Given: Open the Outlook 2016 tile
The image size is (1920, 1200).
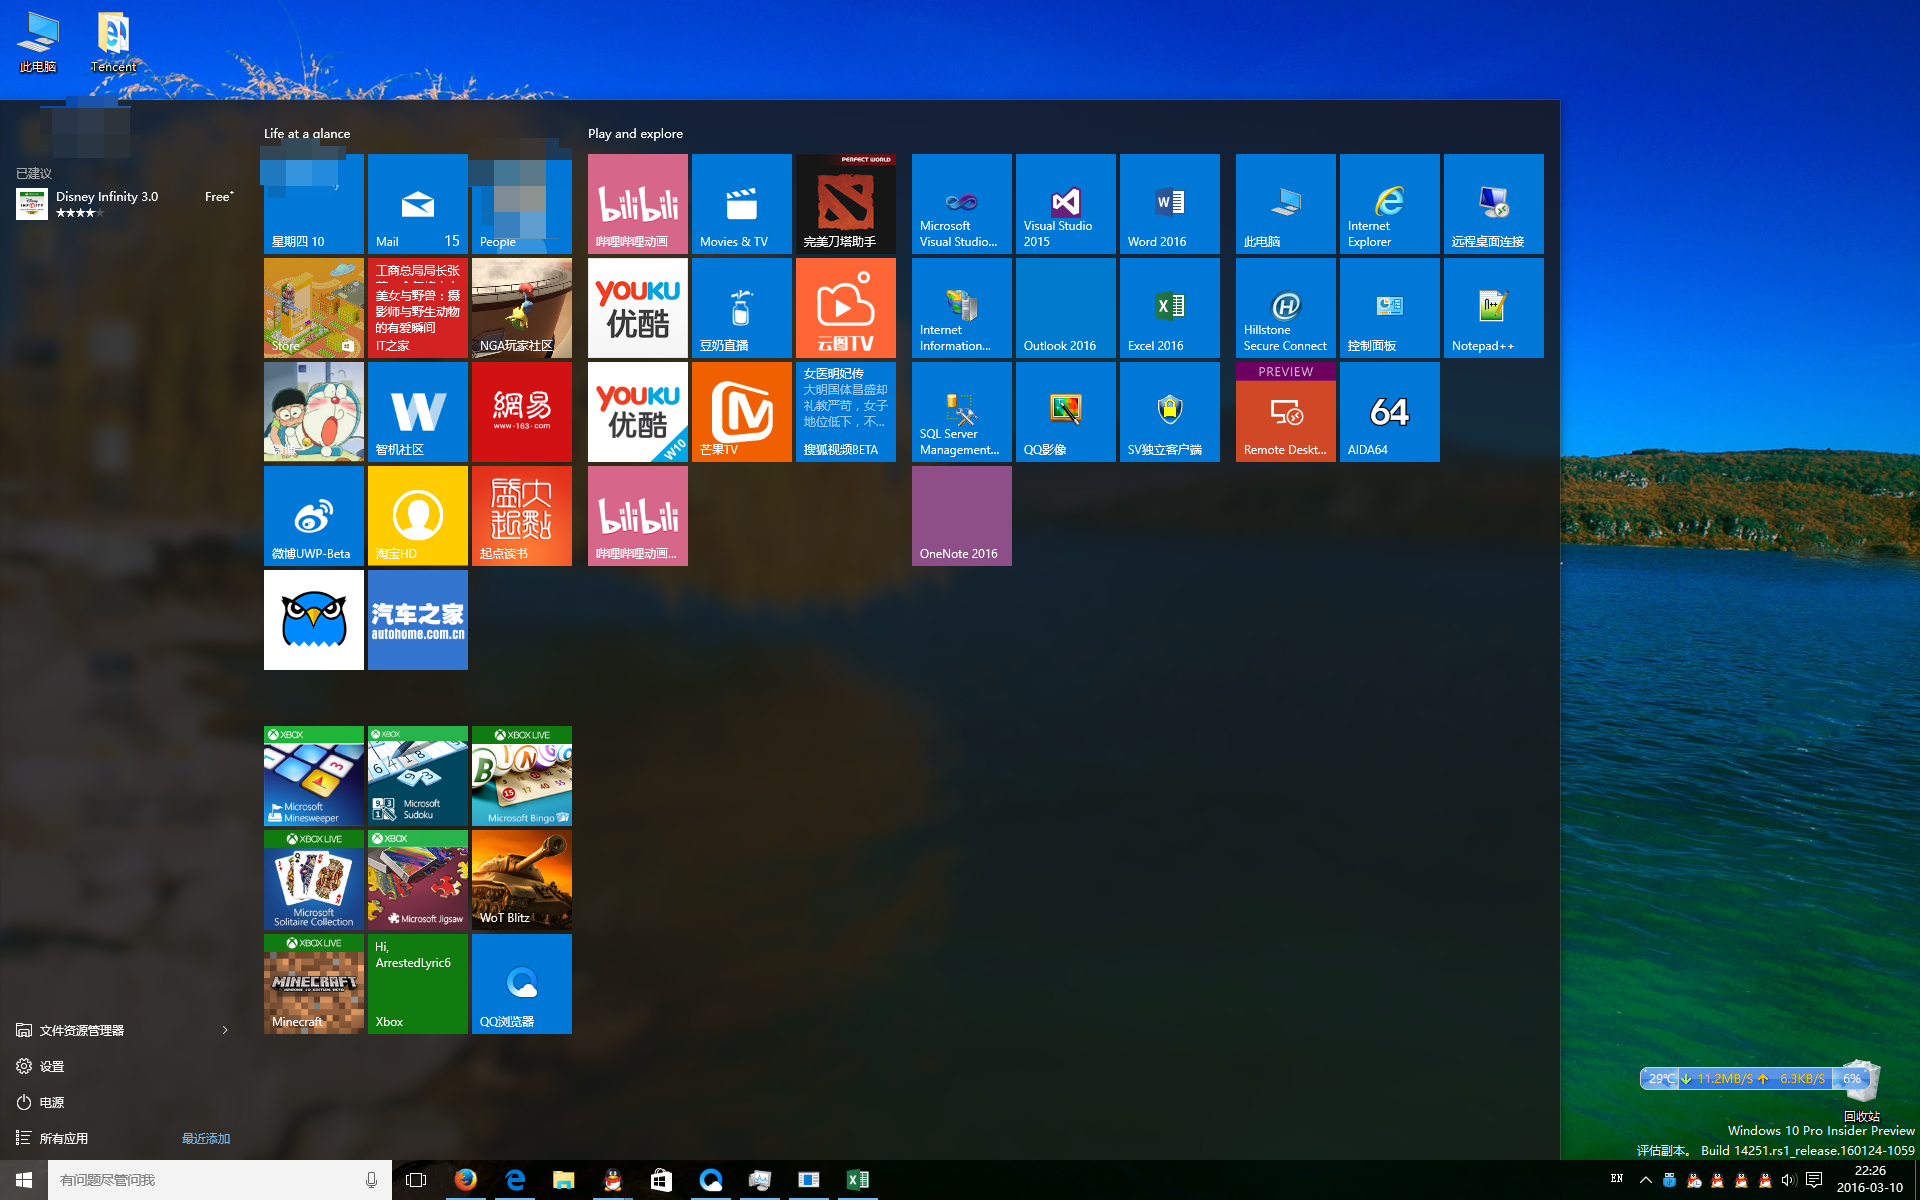Looking at the screenshot, I should [1066, 308].
